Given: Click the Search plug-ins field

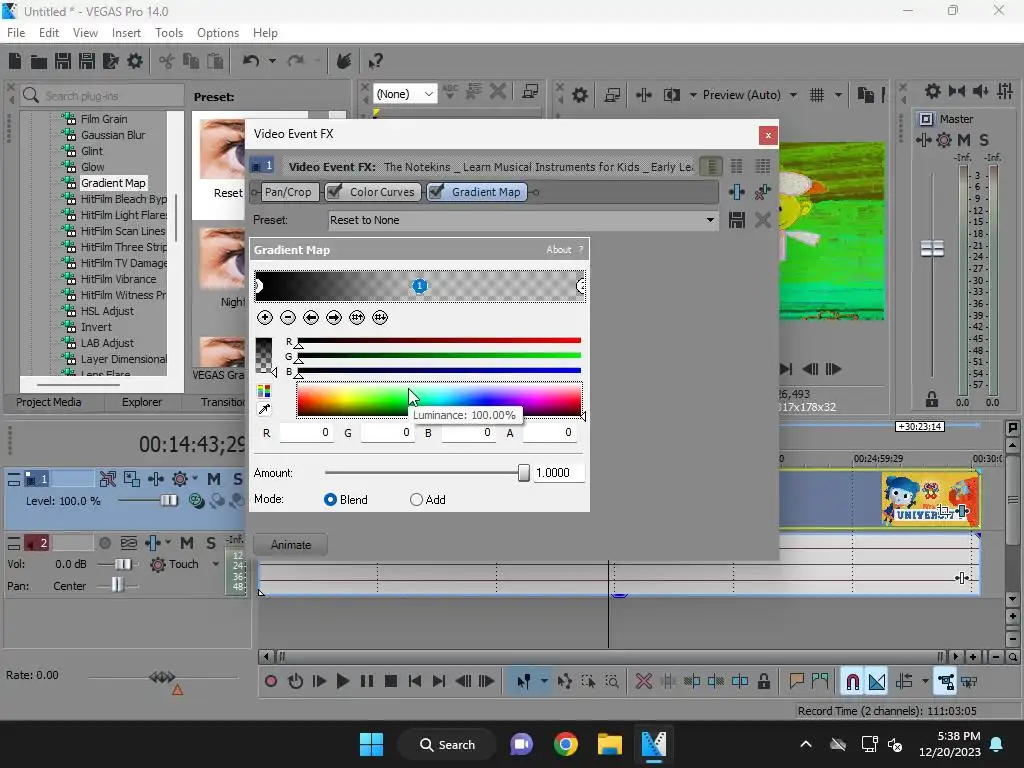Looking at the screenshot, I should point(103,96).
